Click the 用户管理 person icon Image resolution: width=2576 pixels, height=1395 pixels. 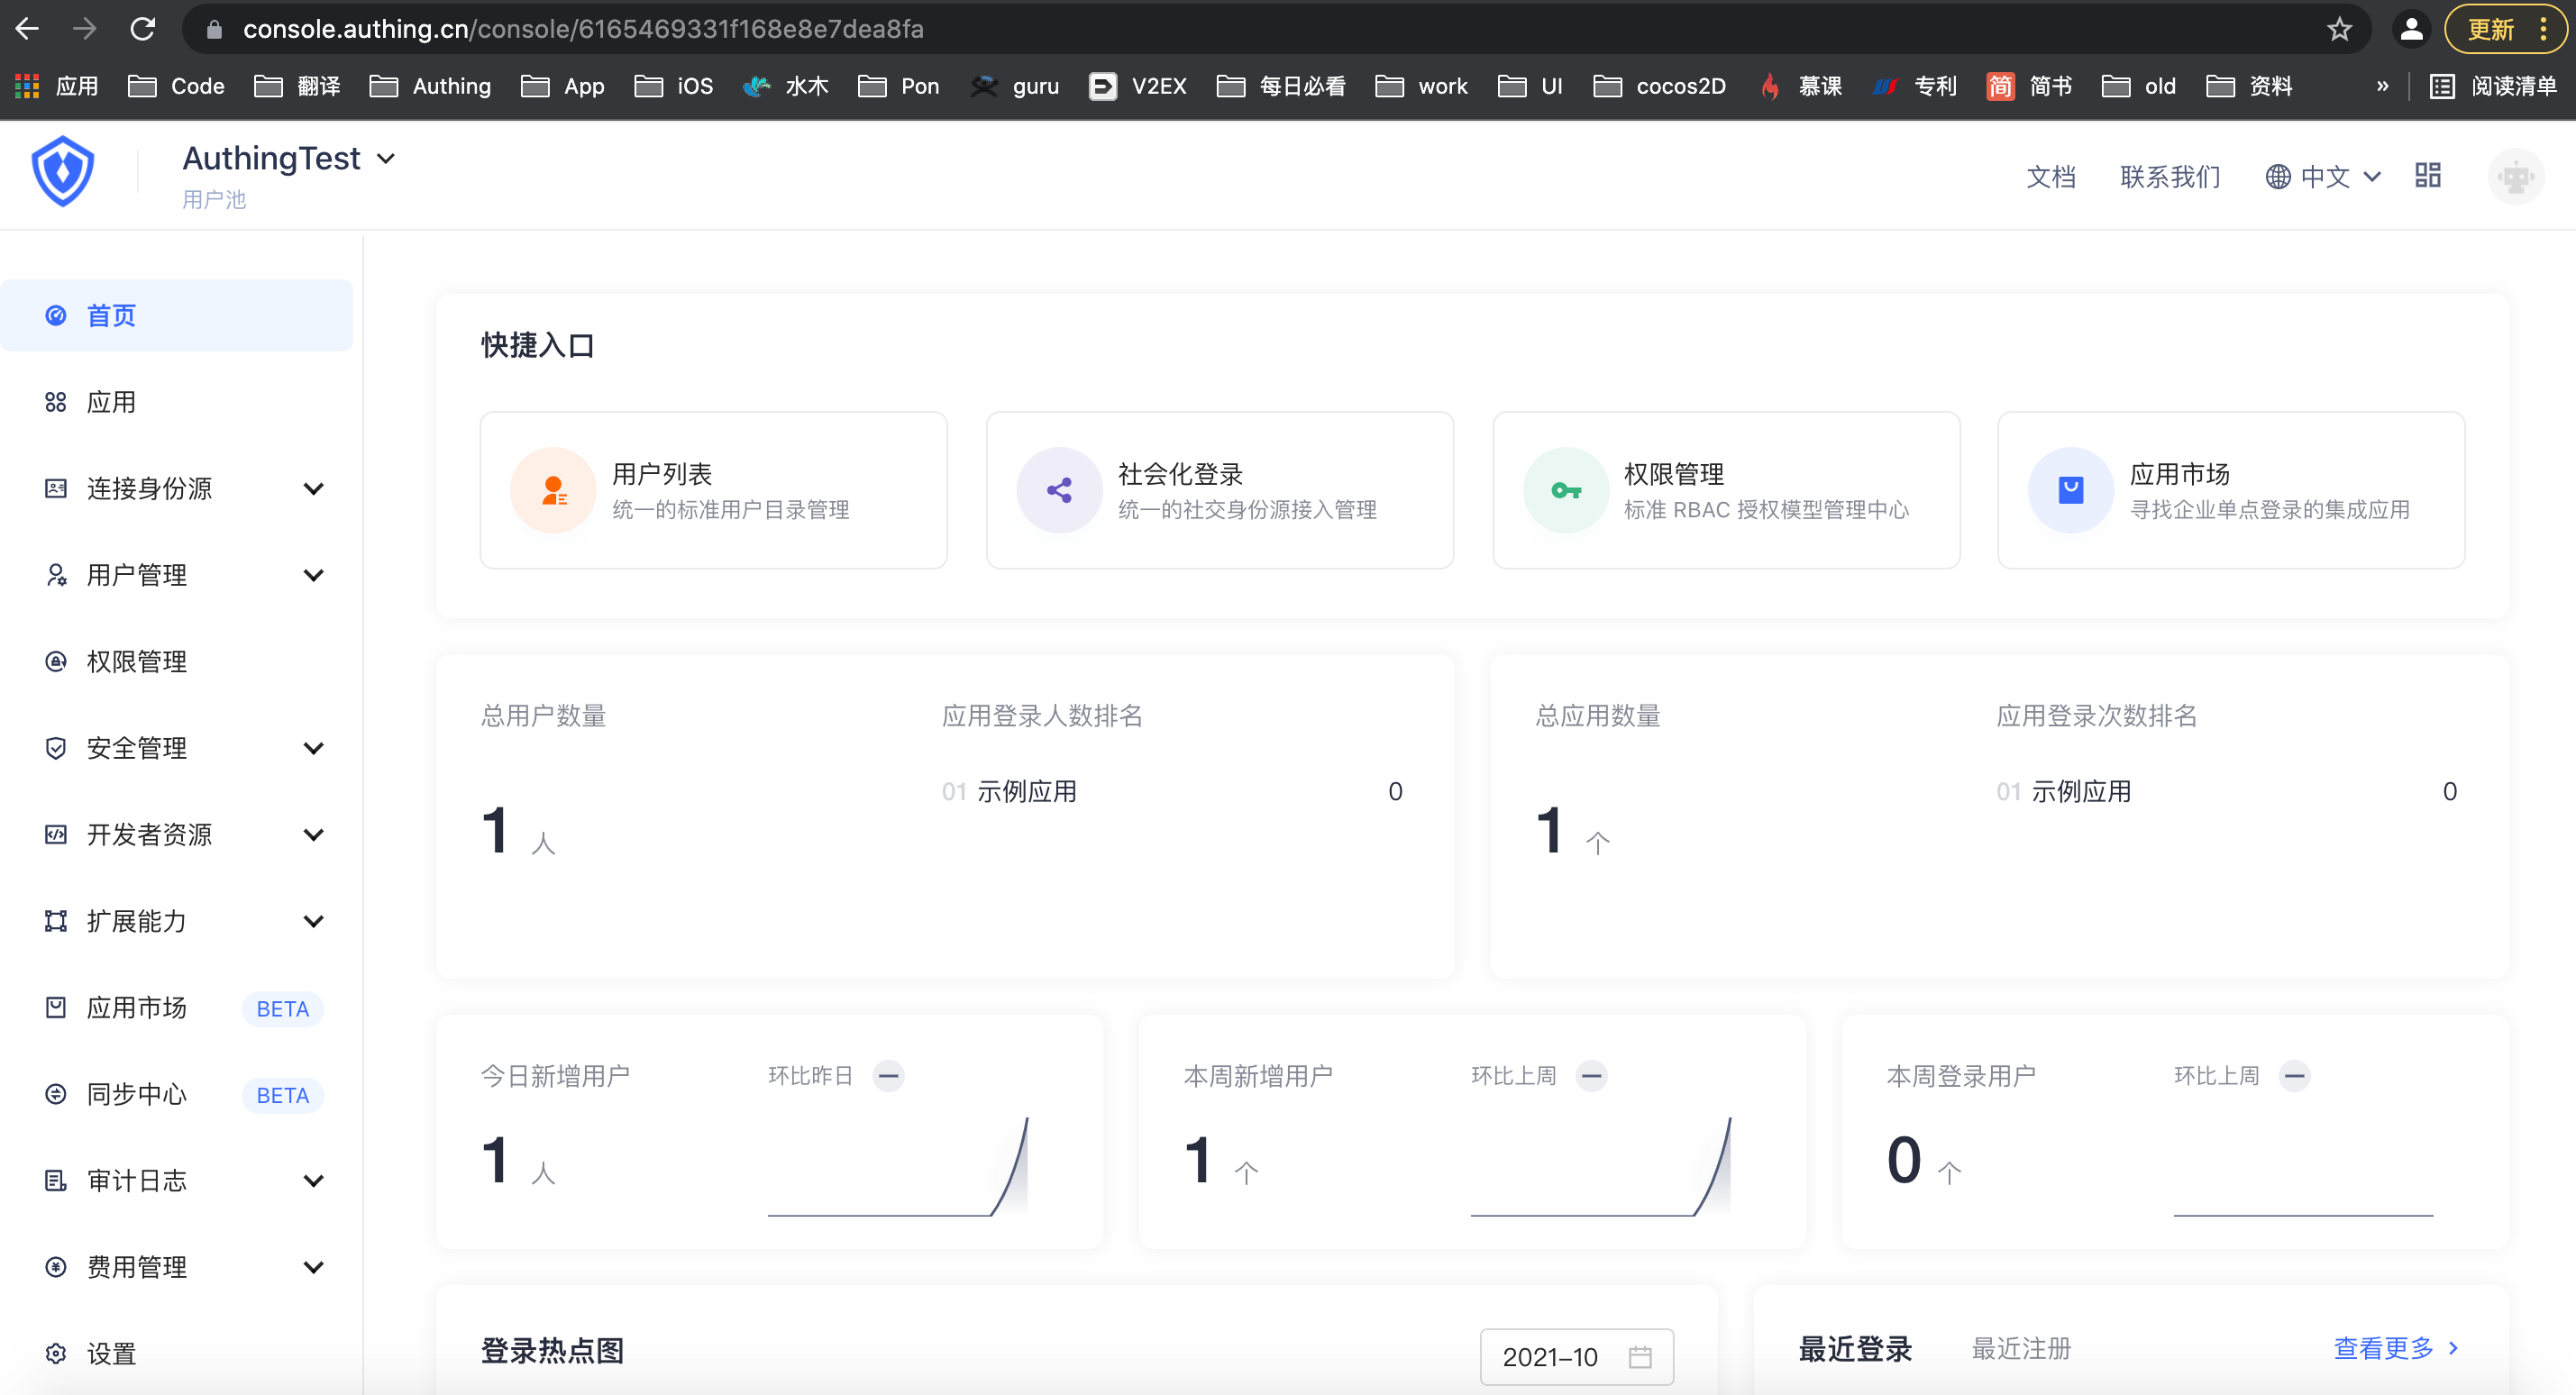[56, 575]
